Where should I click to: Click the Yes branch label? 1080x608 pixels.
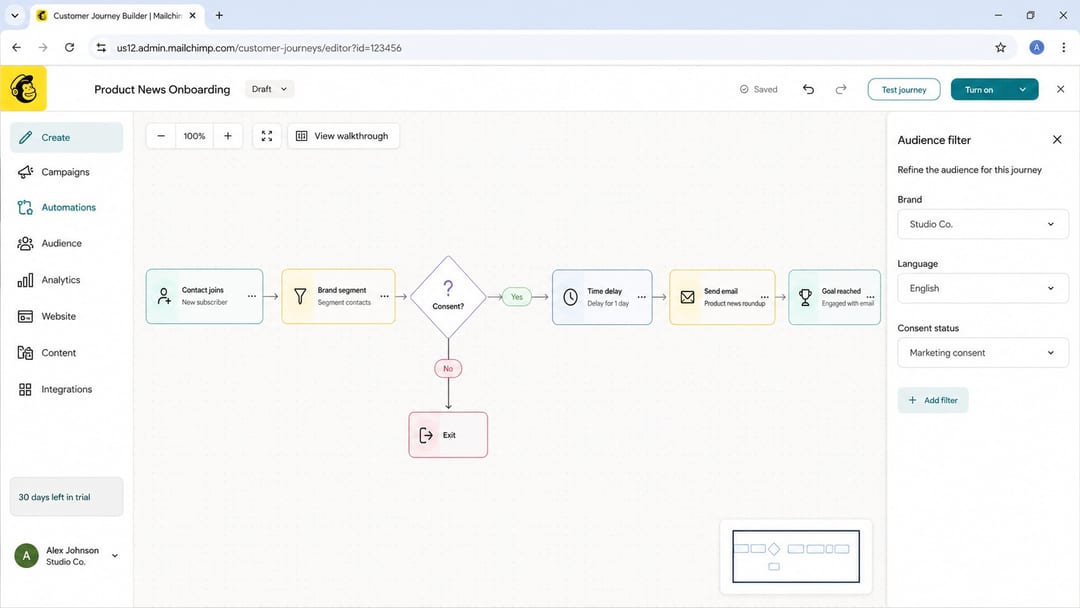[x=517, y=297]
